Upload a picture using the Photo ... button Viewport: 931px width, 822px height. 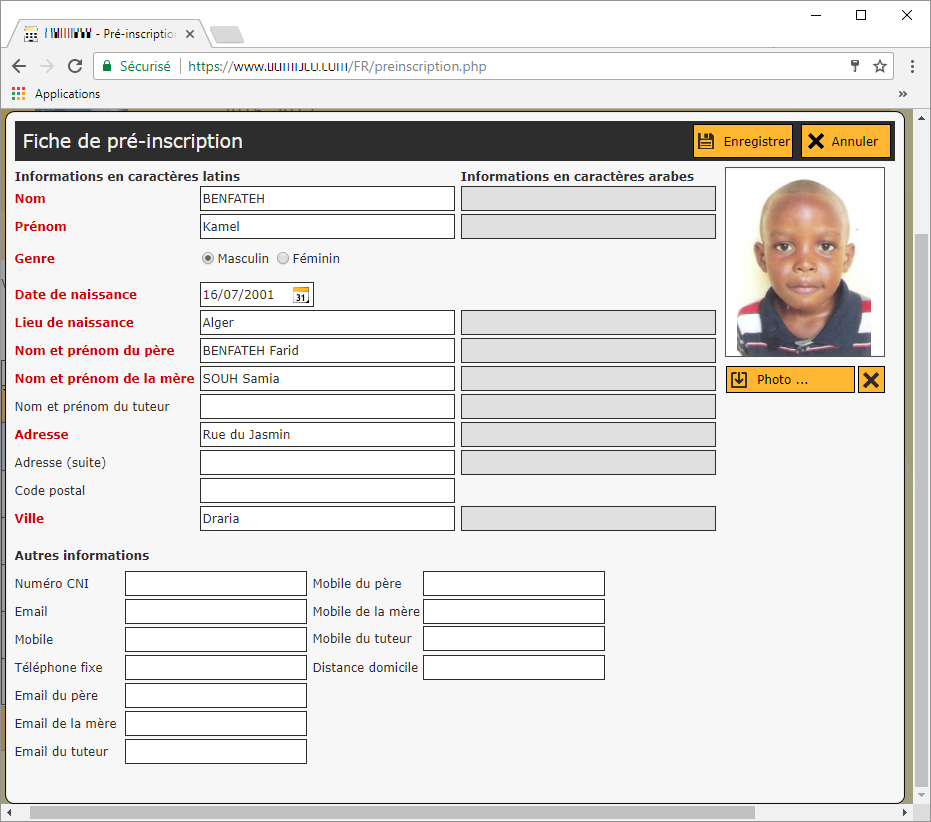(x=790, y=380)
